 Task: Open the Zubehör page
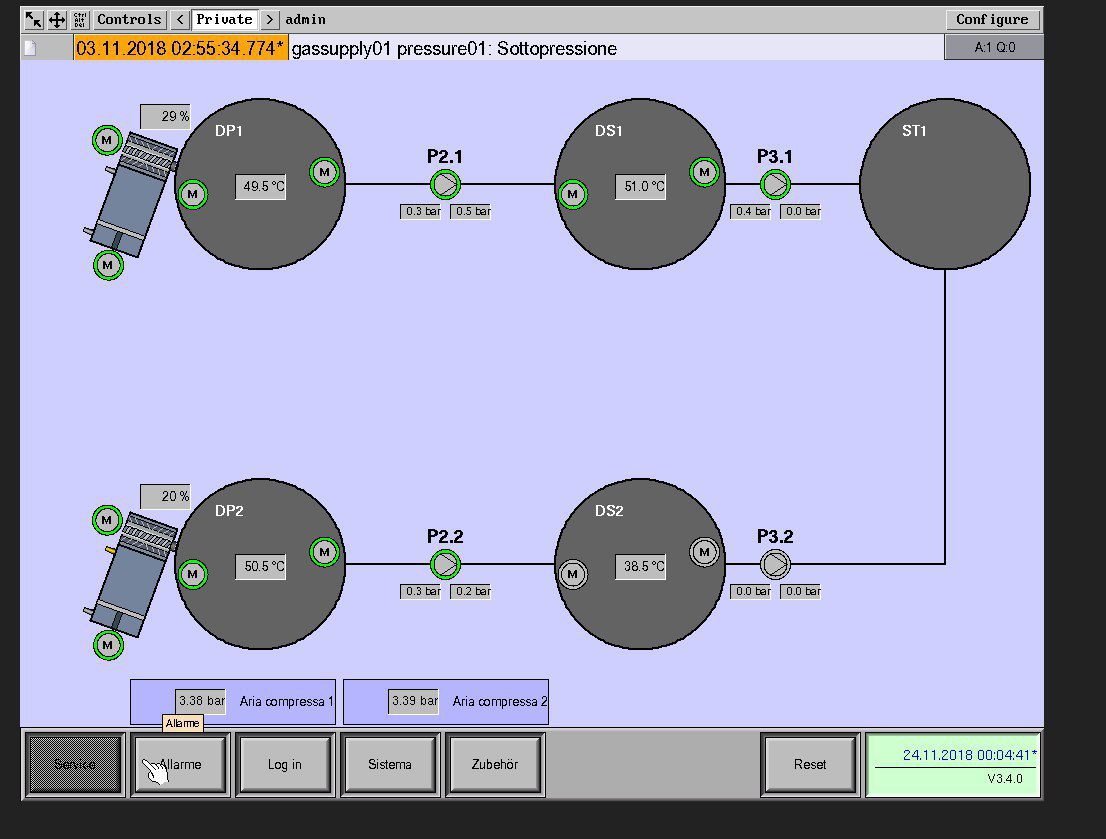pyautogui.click(x=495, y=765)
